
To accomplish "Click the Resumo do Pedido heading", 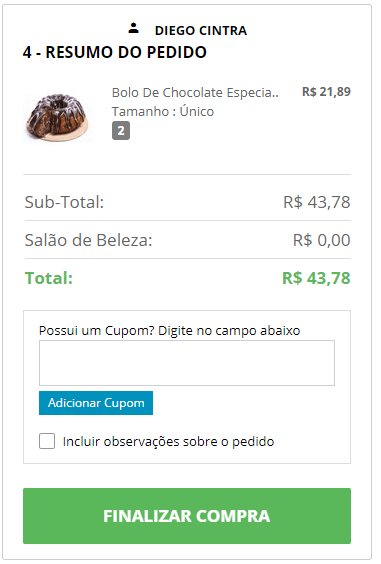I will (115, 52).
